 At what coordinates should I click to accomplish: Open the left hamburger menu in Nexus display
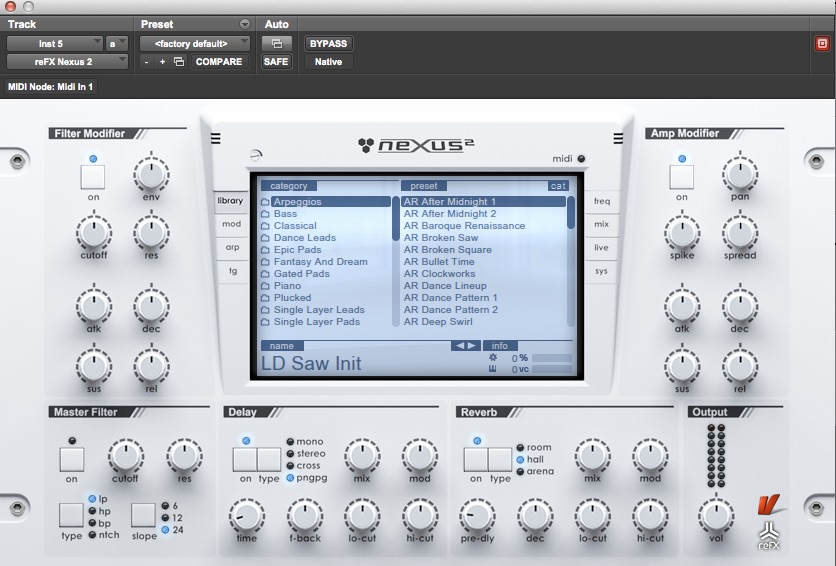(215, 139)
